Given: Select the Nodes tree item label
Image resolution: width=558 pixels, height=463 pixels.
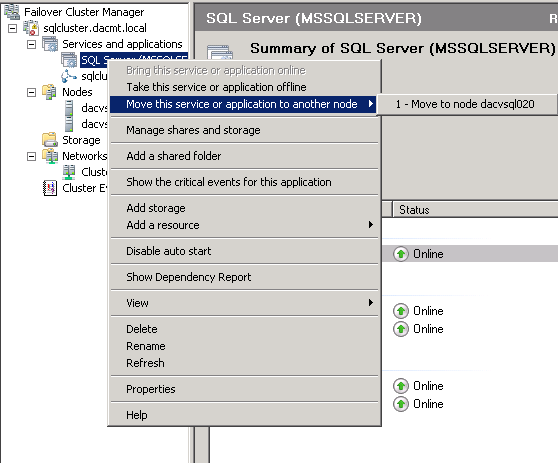Looking at the screenshot, I should coord(77,92).
